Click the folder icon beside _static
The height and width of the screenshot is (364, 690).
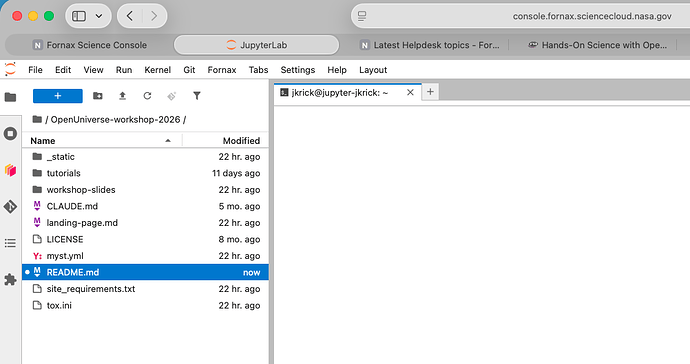click(x=37, y=157)
